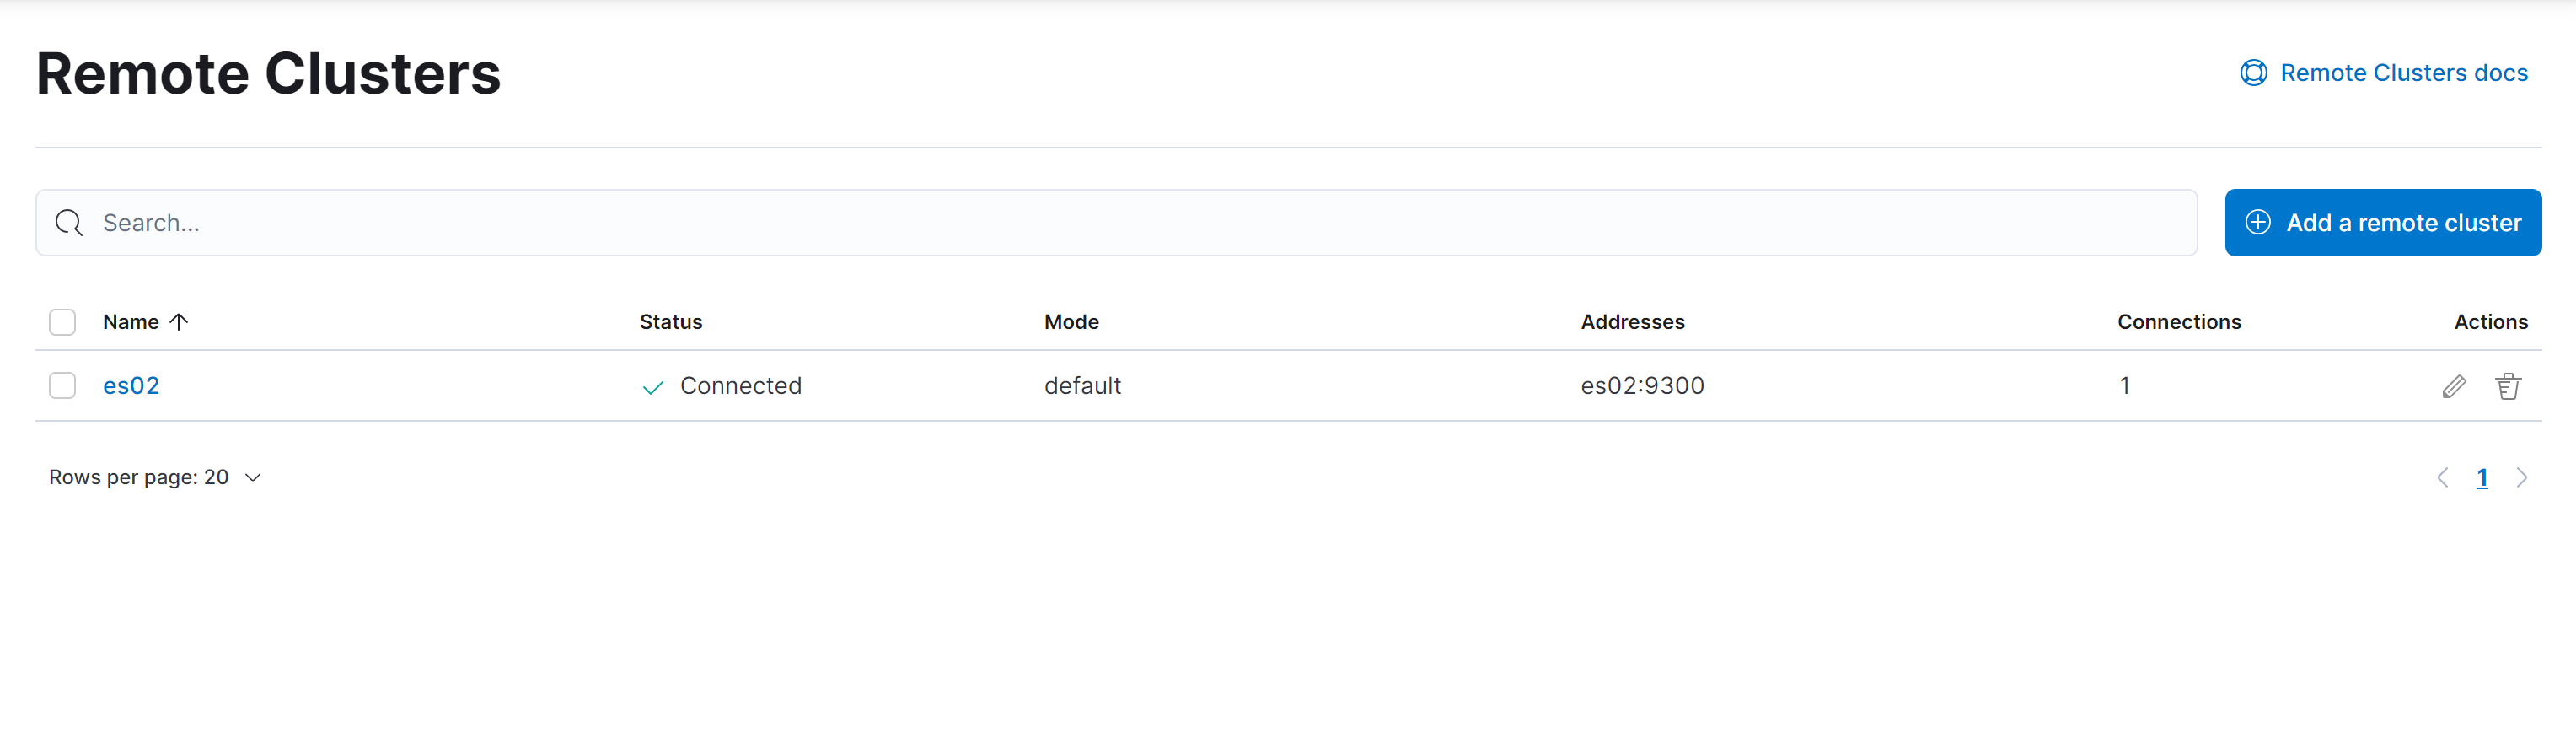Image resolution: width=2576 pixels, height=738 pixels.
Task: Select page 1 in pagination
Action: [x=2481, y=478]
